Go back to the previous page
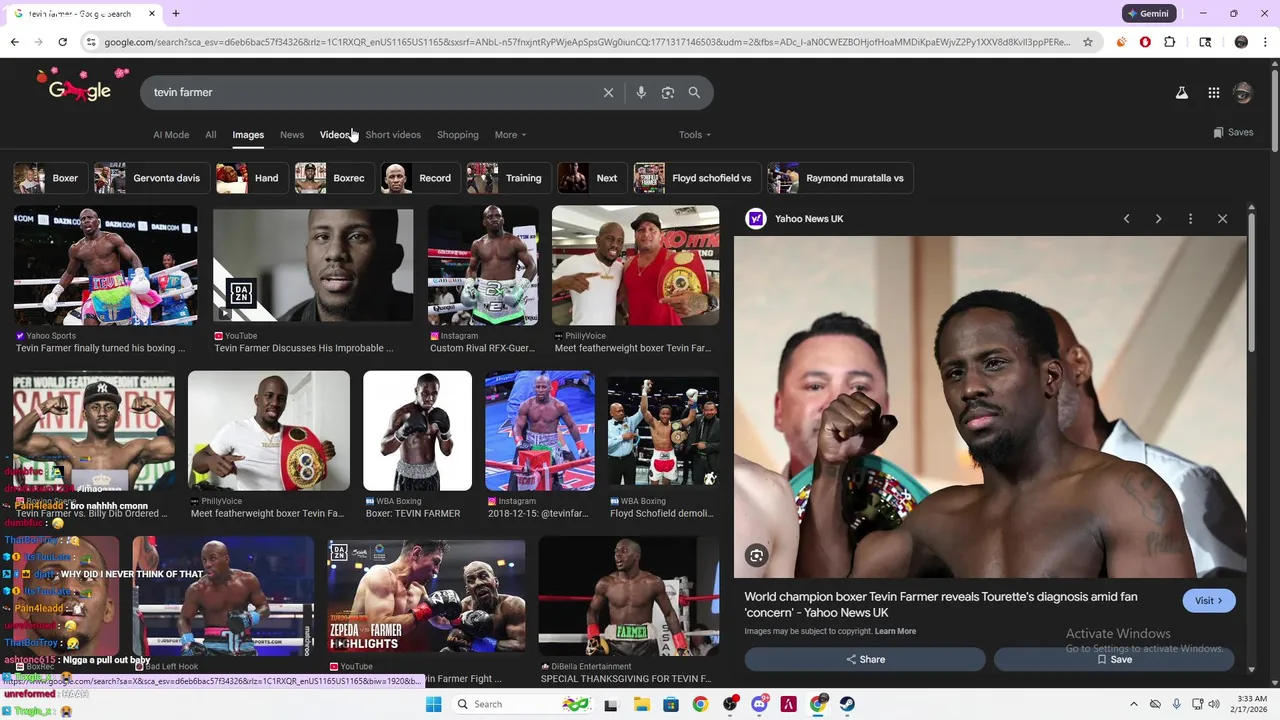This screenshot has height=720, width=1280. tap(14, 42)
